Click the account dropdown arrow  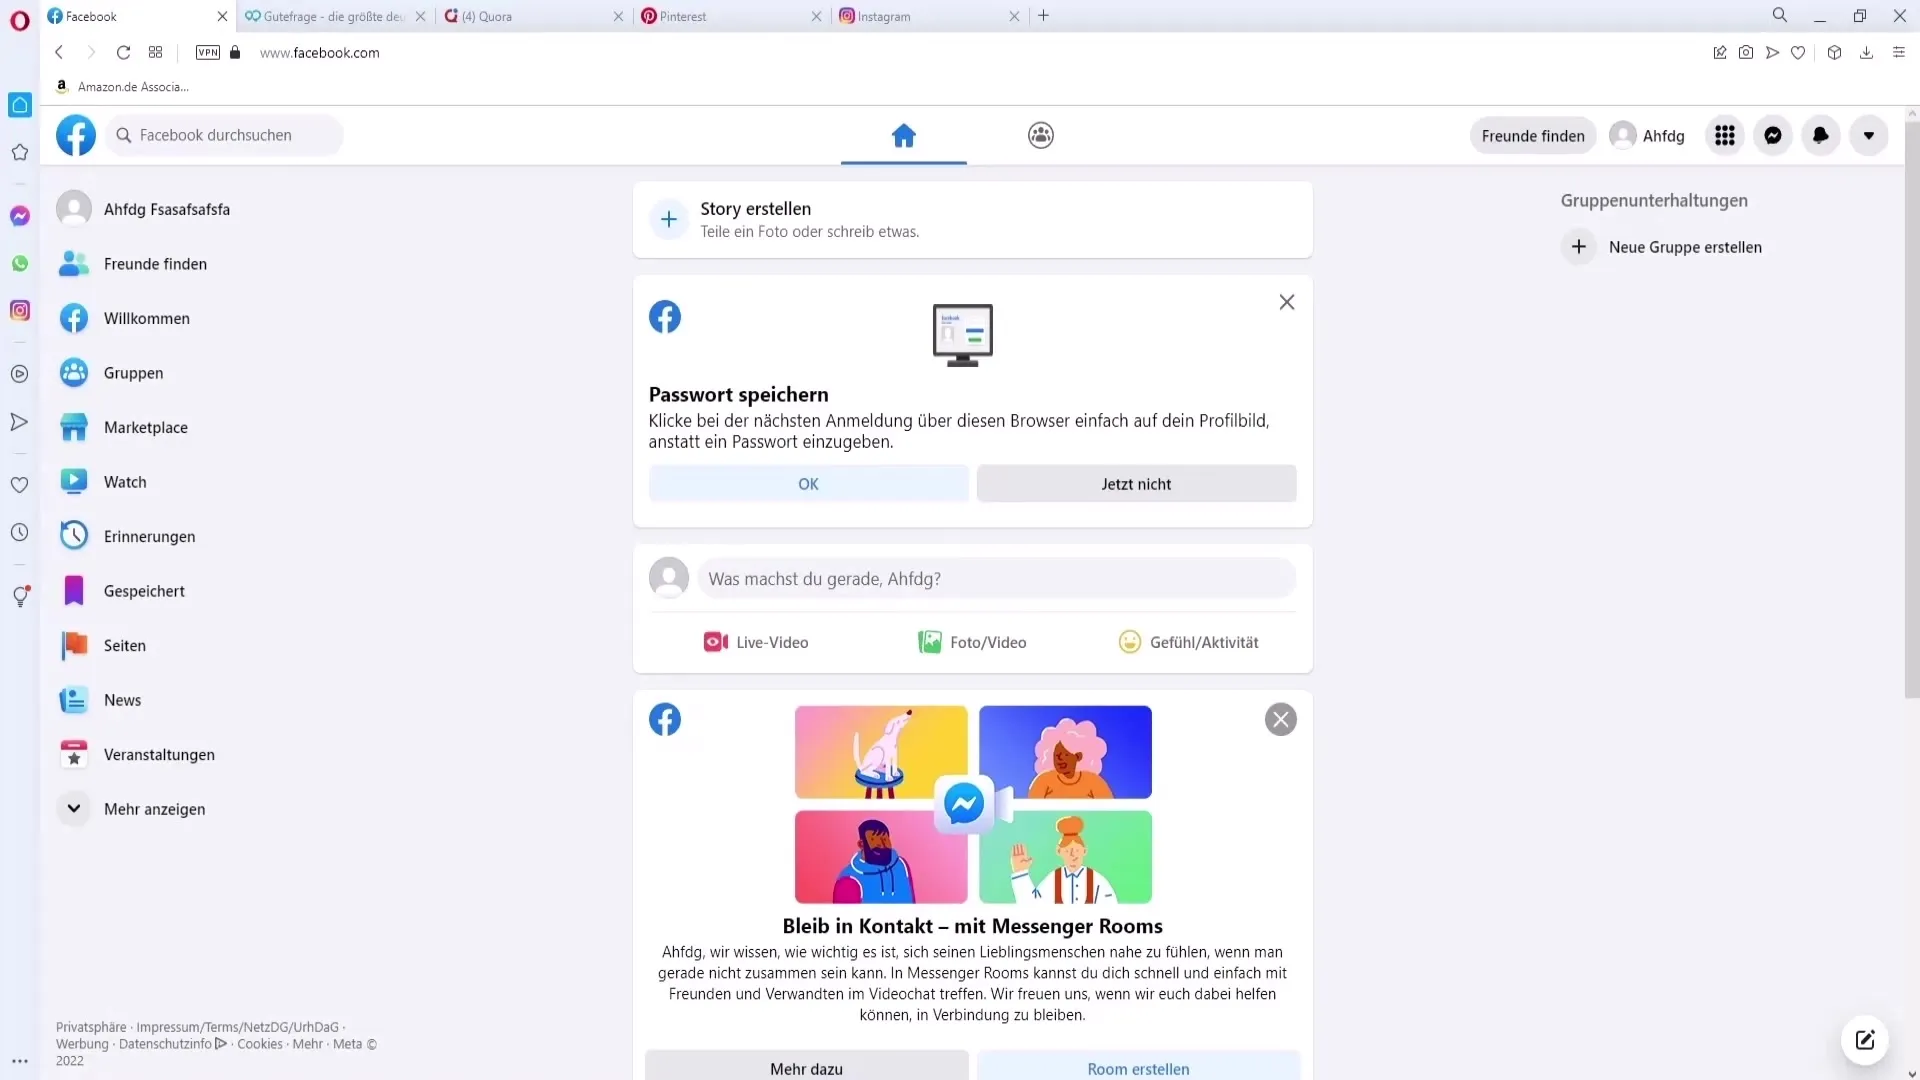pos(1869,135)
